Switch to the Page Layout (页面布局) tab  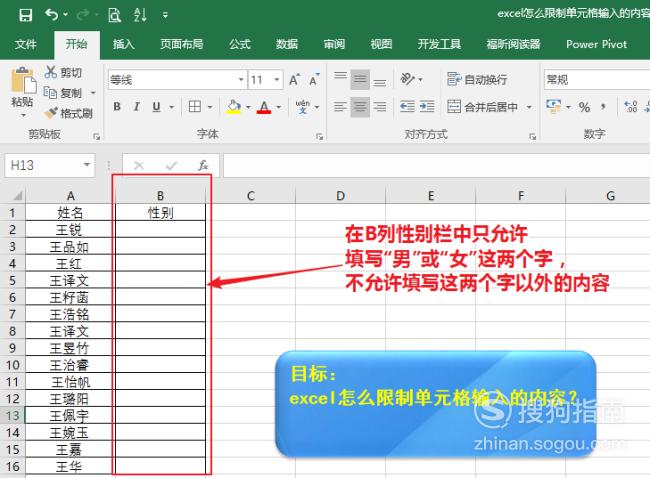click(182, 44)
